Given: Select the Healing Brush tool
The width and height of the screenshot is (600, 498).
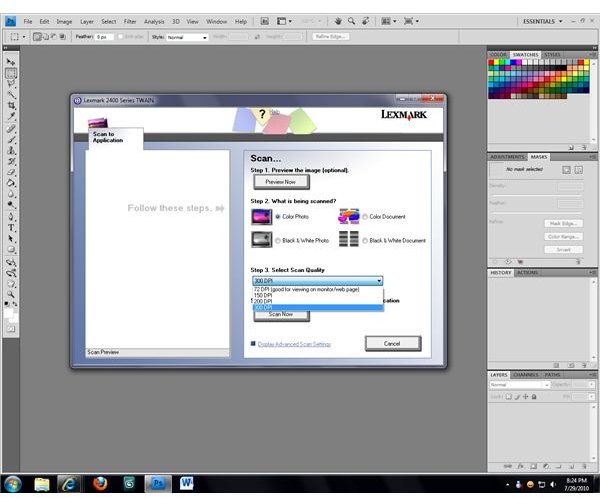Looking at the screenshot, I should coord(11,129).
